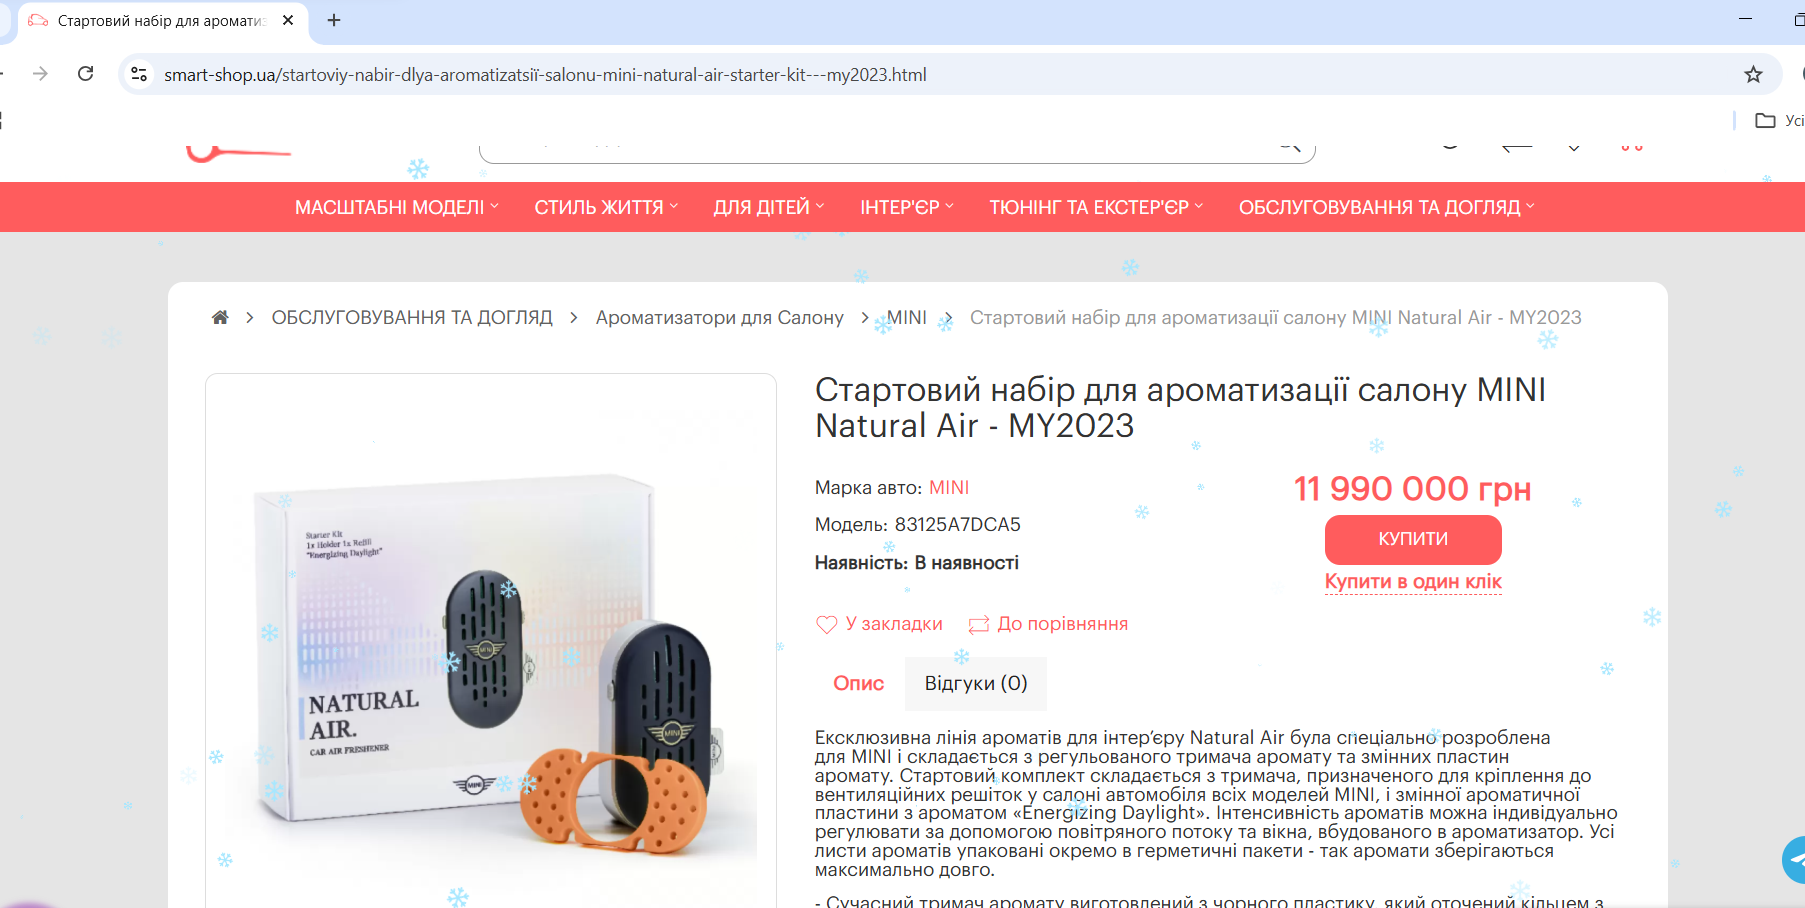Close the Стартовий набір browser tab

coord(288,20)
